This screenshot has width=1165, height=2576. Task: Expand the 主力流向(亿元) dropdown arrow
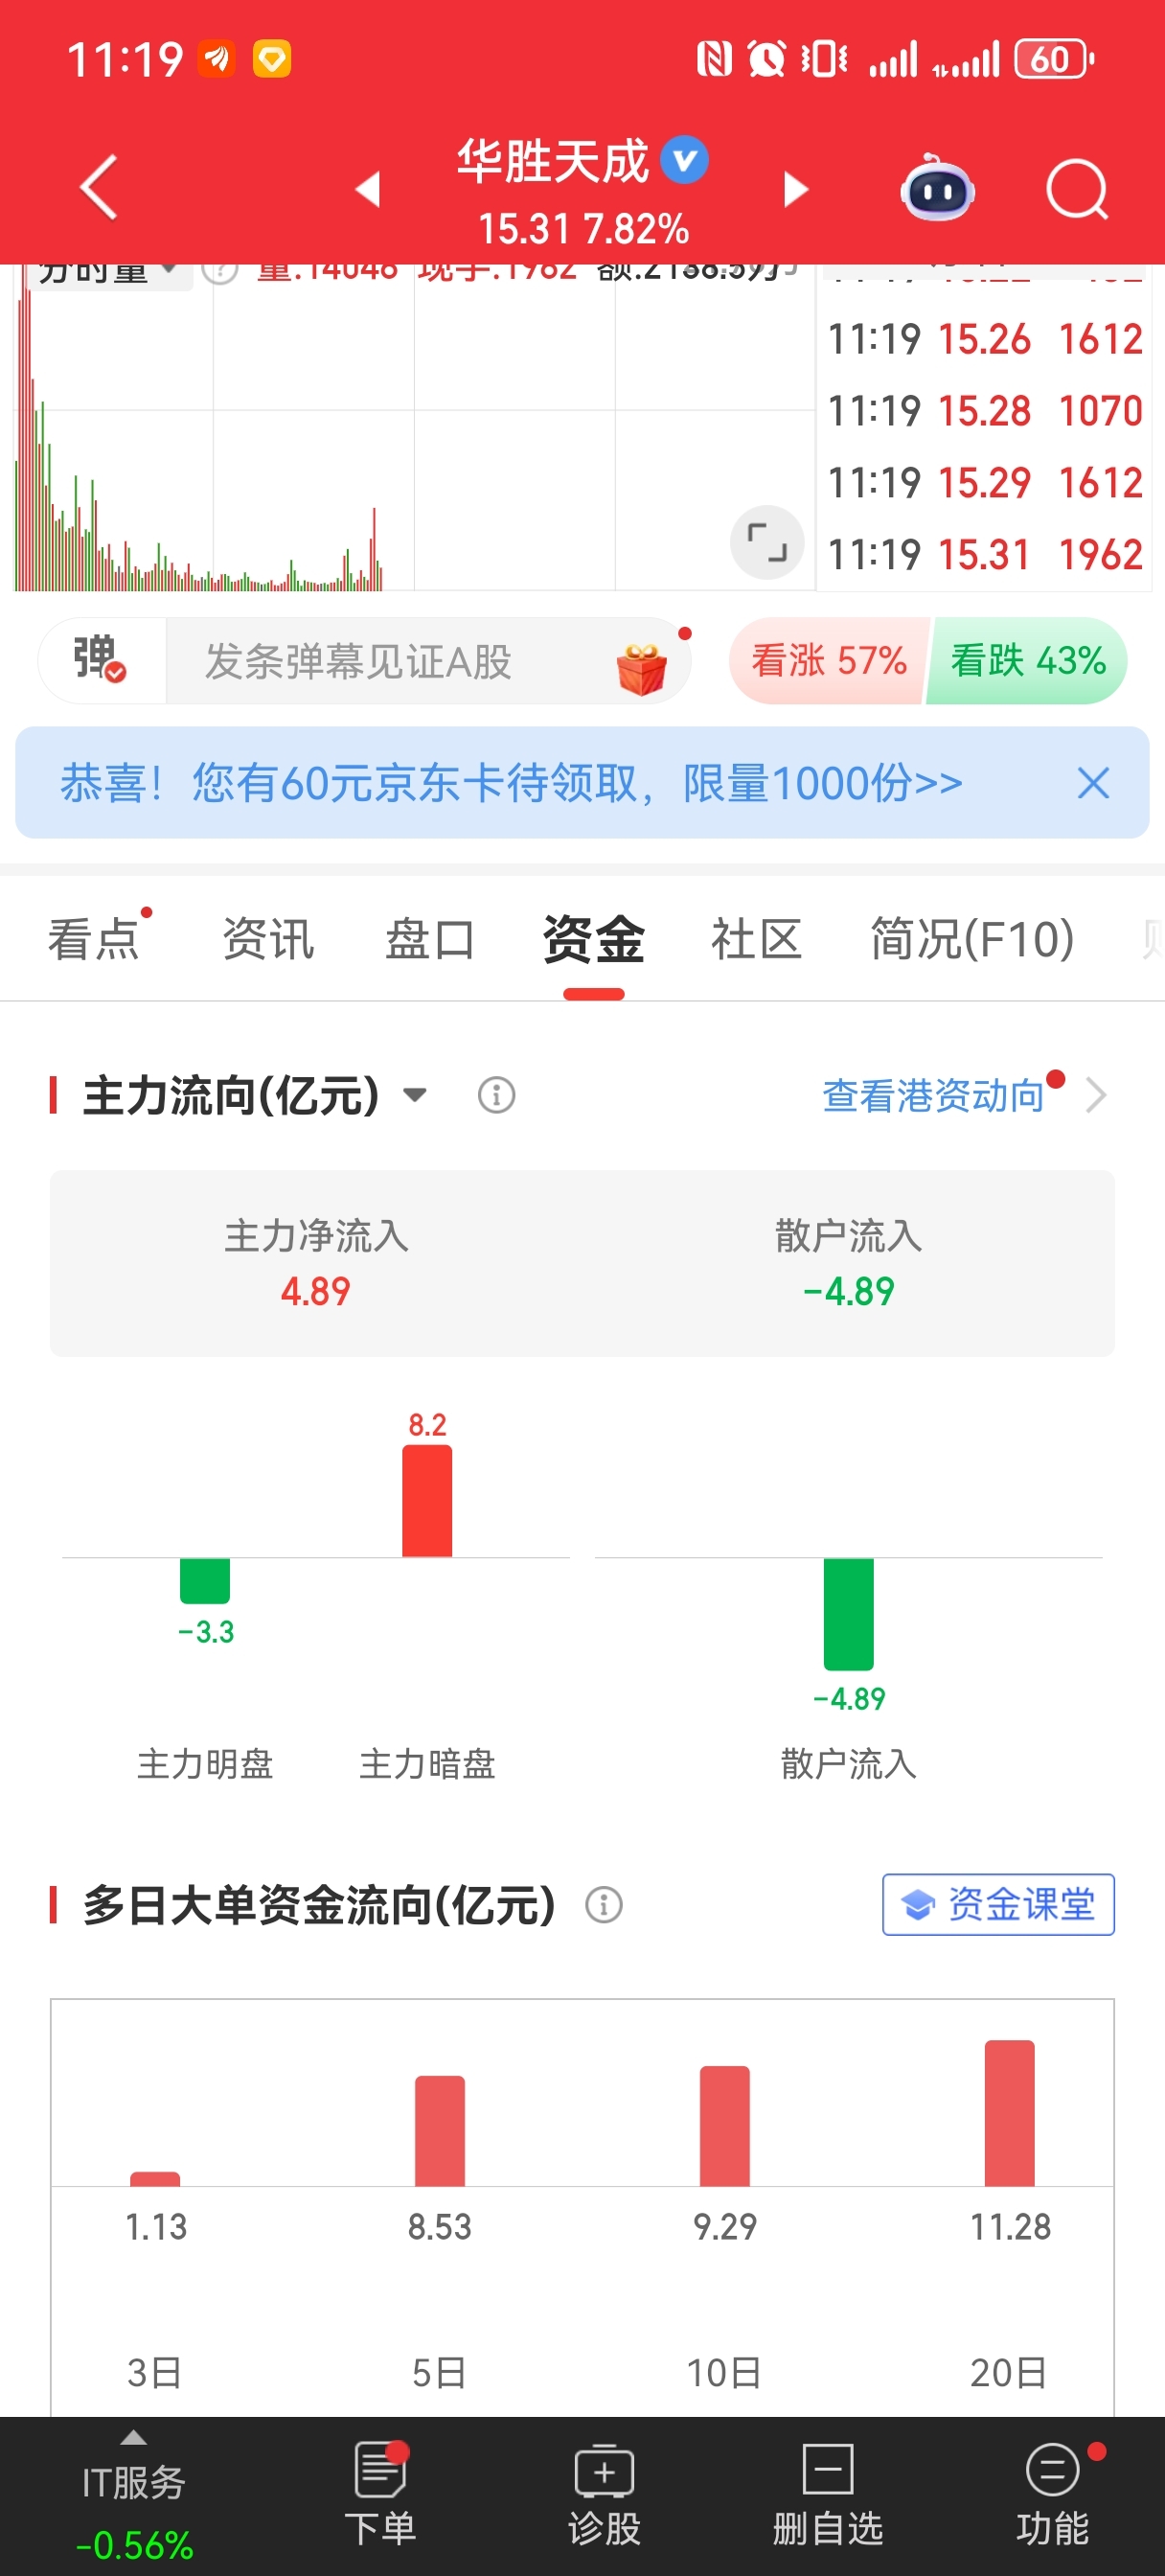(415, 1095)
